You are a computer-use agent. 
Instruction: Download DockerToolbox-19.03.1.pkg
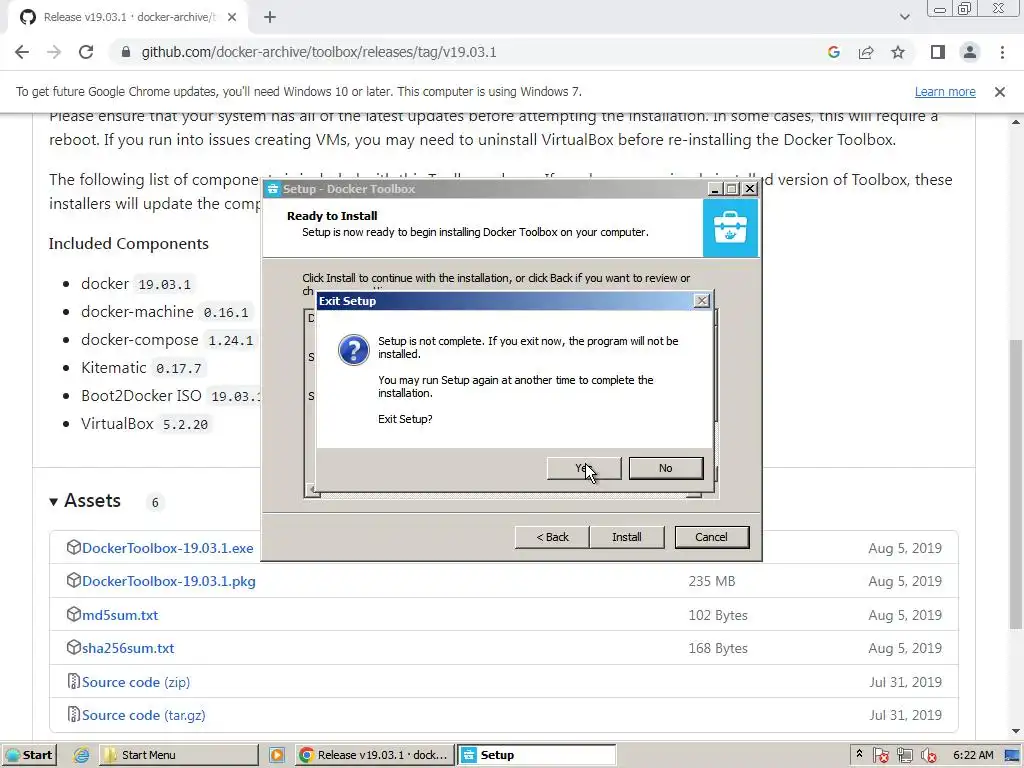click(x=168, y=581)
